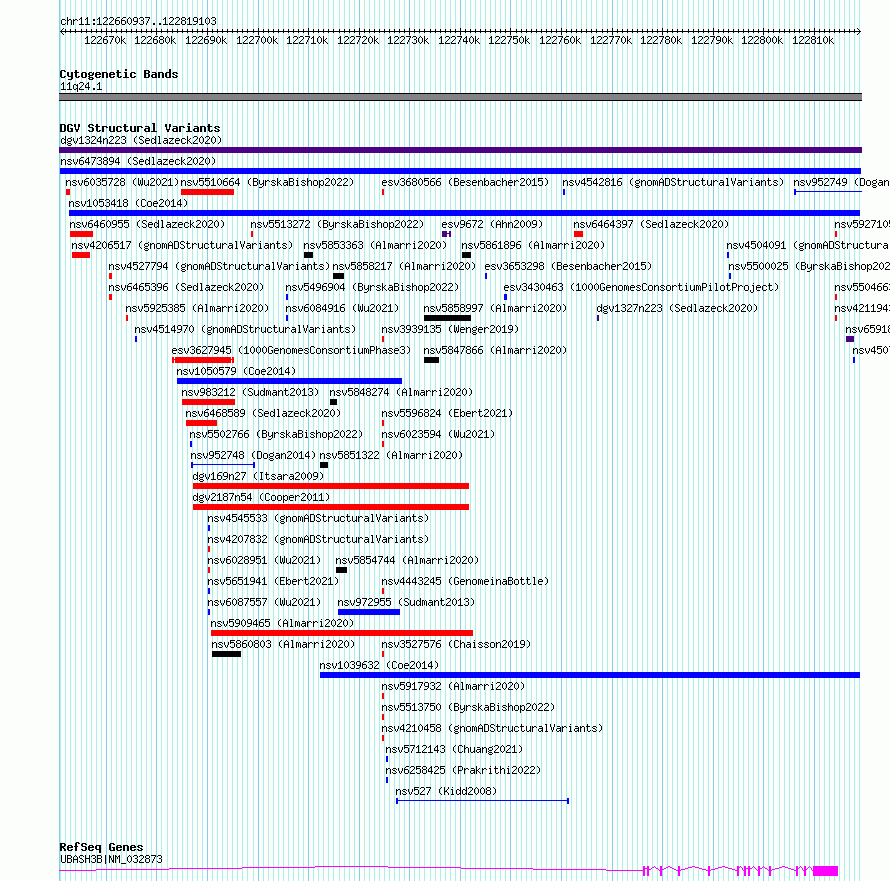Select nsv6028951 (Wu2021) entry
The height and width of the screenshot is (881, 890).
(264, 560)
